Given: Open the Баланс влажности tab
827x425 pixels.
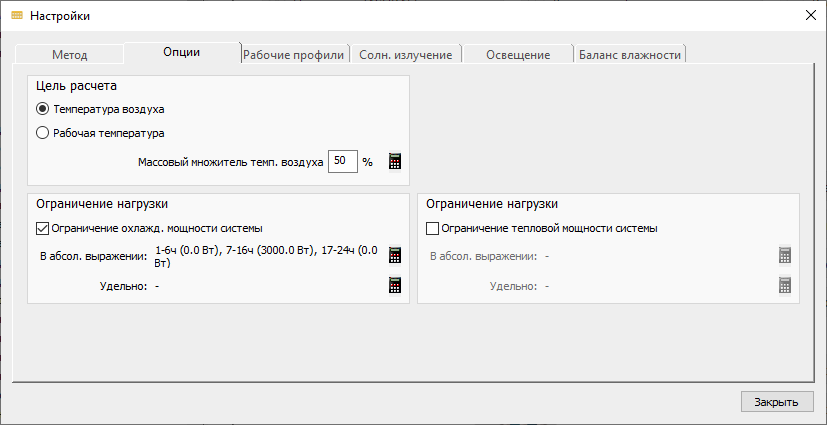Looking at the screenshot, I should point(630,55).
